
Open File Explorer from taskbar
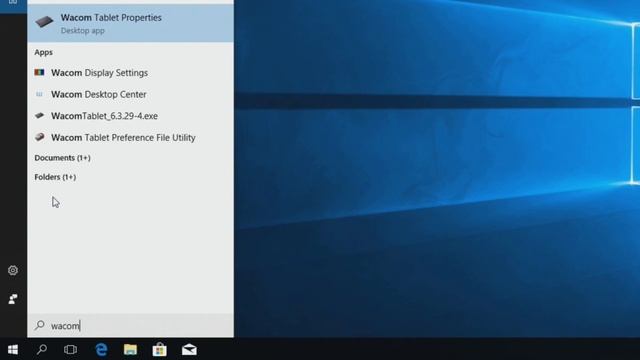point(130,349)
